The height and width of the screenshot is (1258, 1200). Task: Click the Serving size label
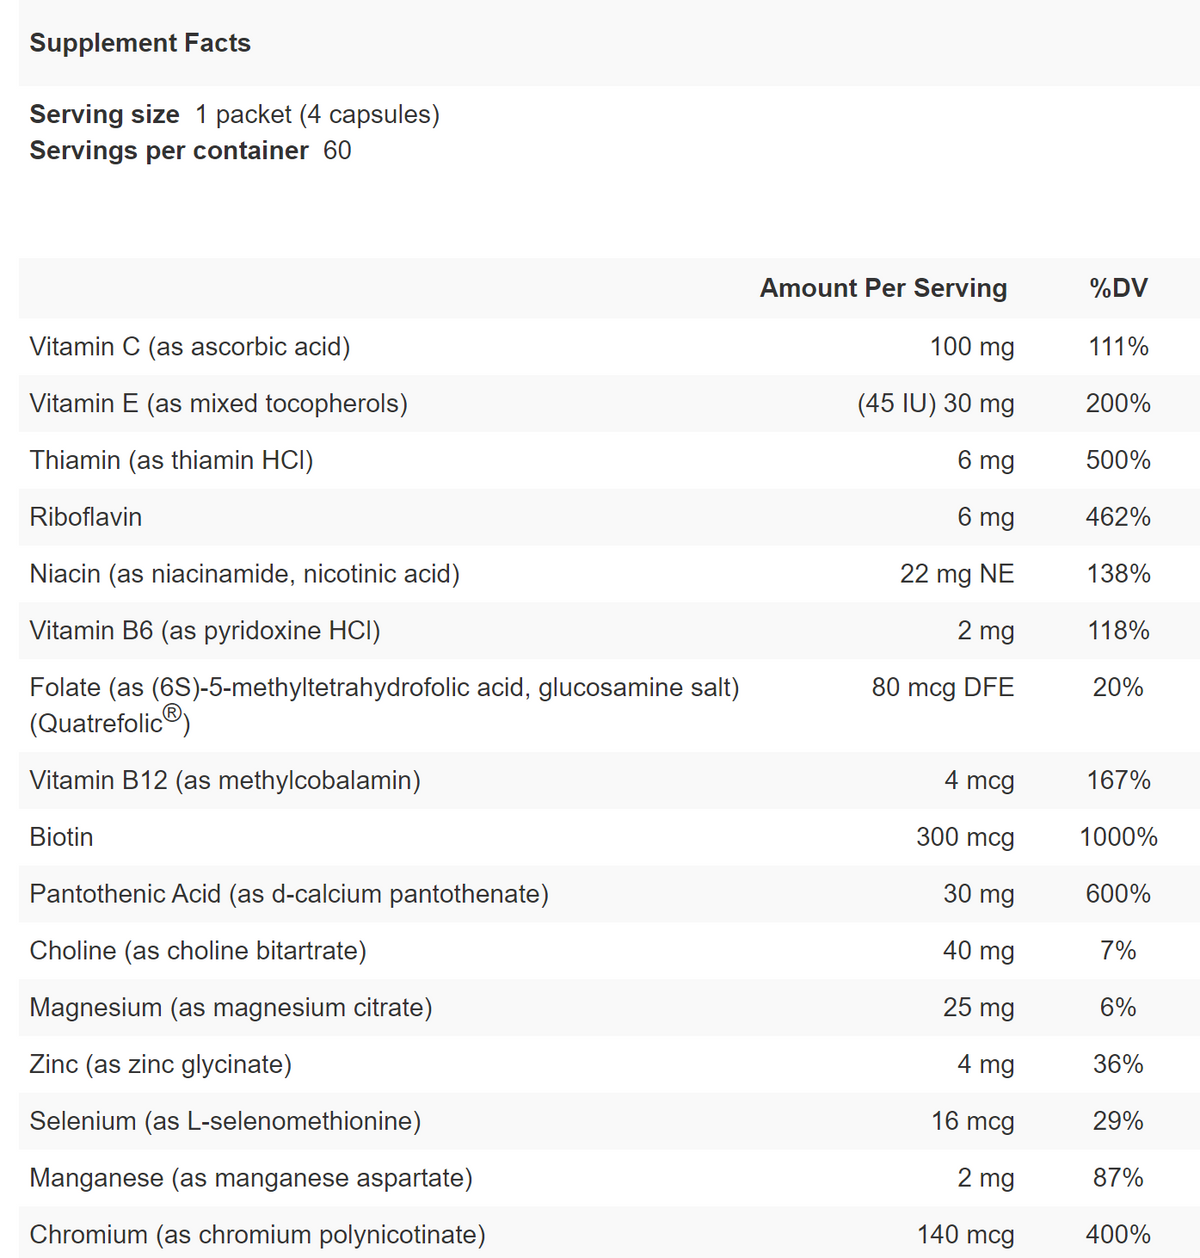point(104,115)
